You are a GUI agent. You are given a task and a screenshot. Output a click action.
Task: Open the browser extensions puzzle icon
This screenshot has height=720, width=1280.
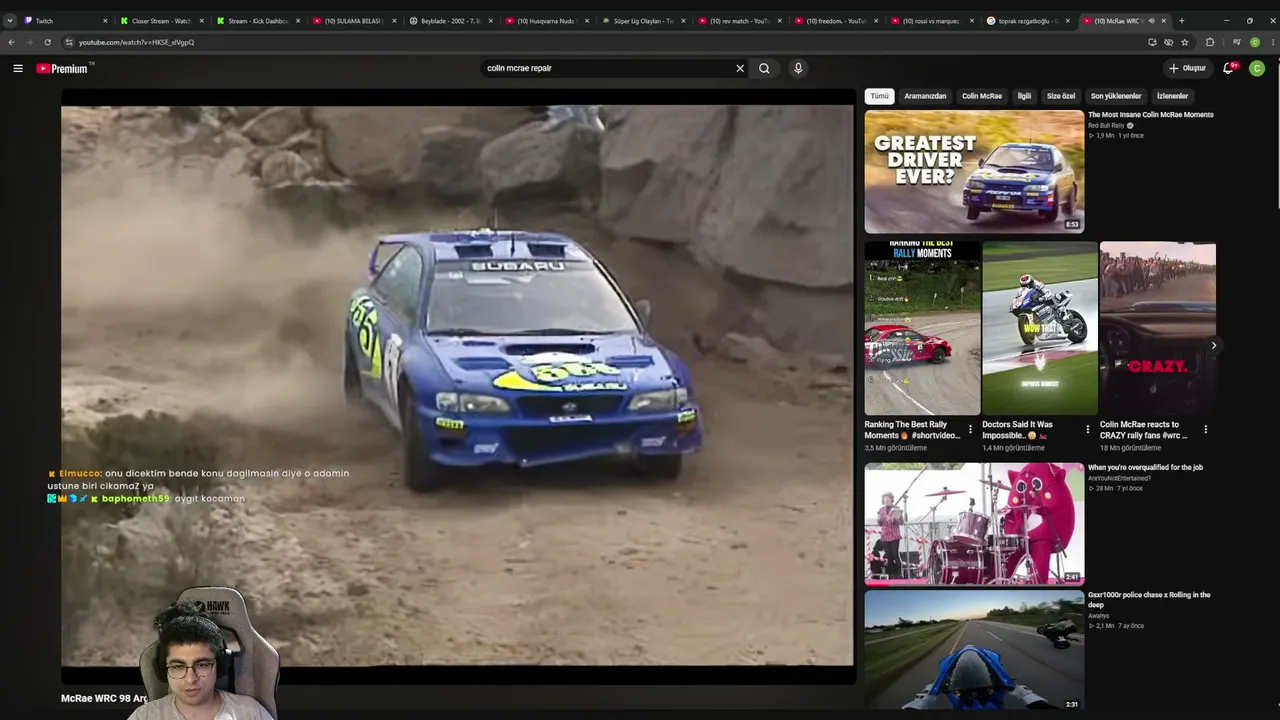click(x=1210, y=42)
